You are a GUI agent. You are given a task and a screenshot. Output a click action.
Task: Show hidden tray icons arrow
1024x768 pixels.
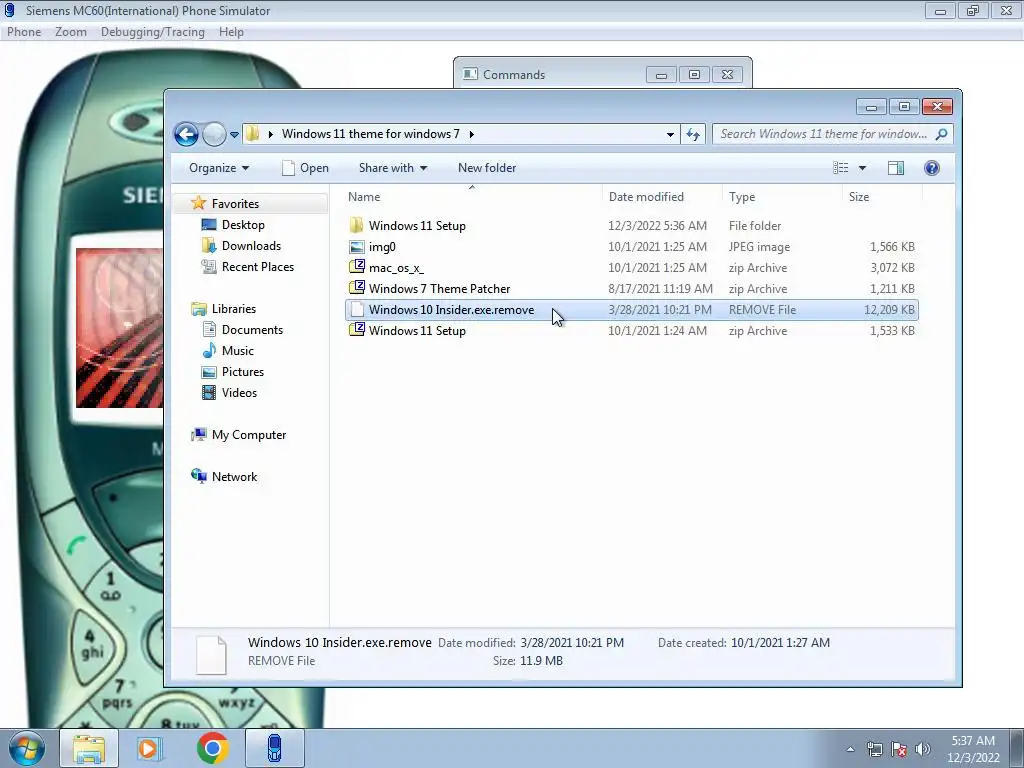pos(850,749)
